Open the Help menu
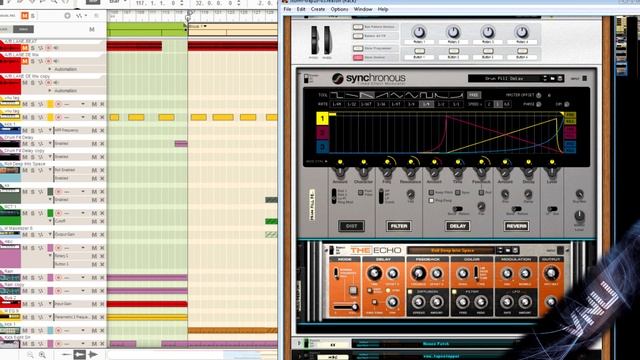The height and width of the screenshot is (360, 640). coord(383,9)
